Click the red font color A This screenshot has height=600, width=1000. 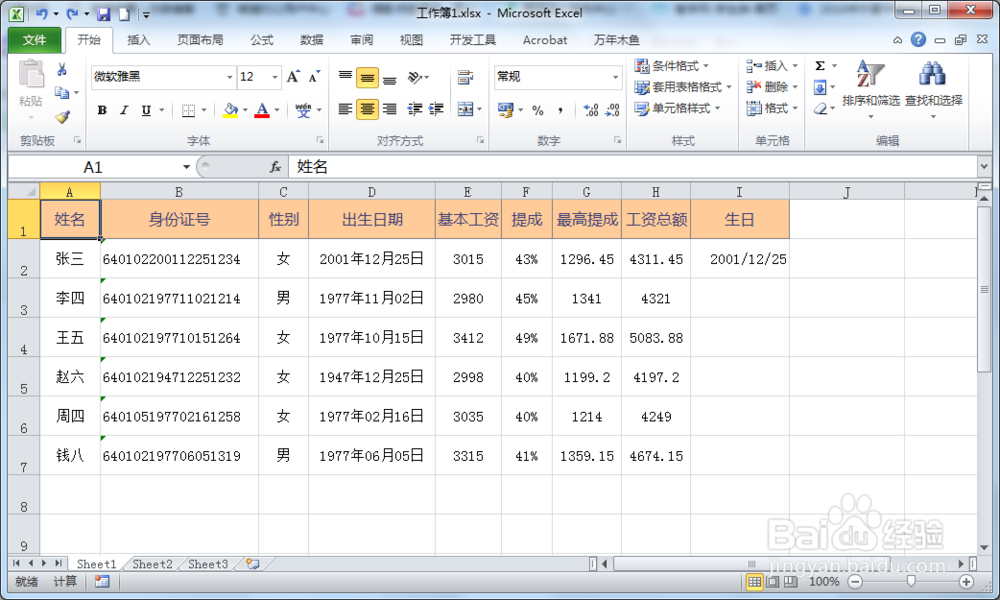(x=261, y=110)
